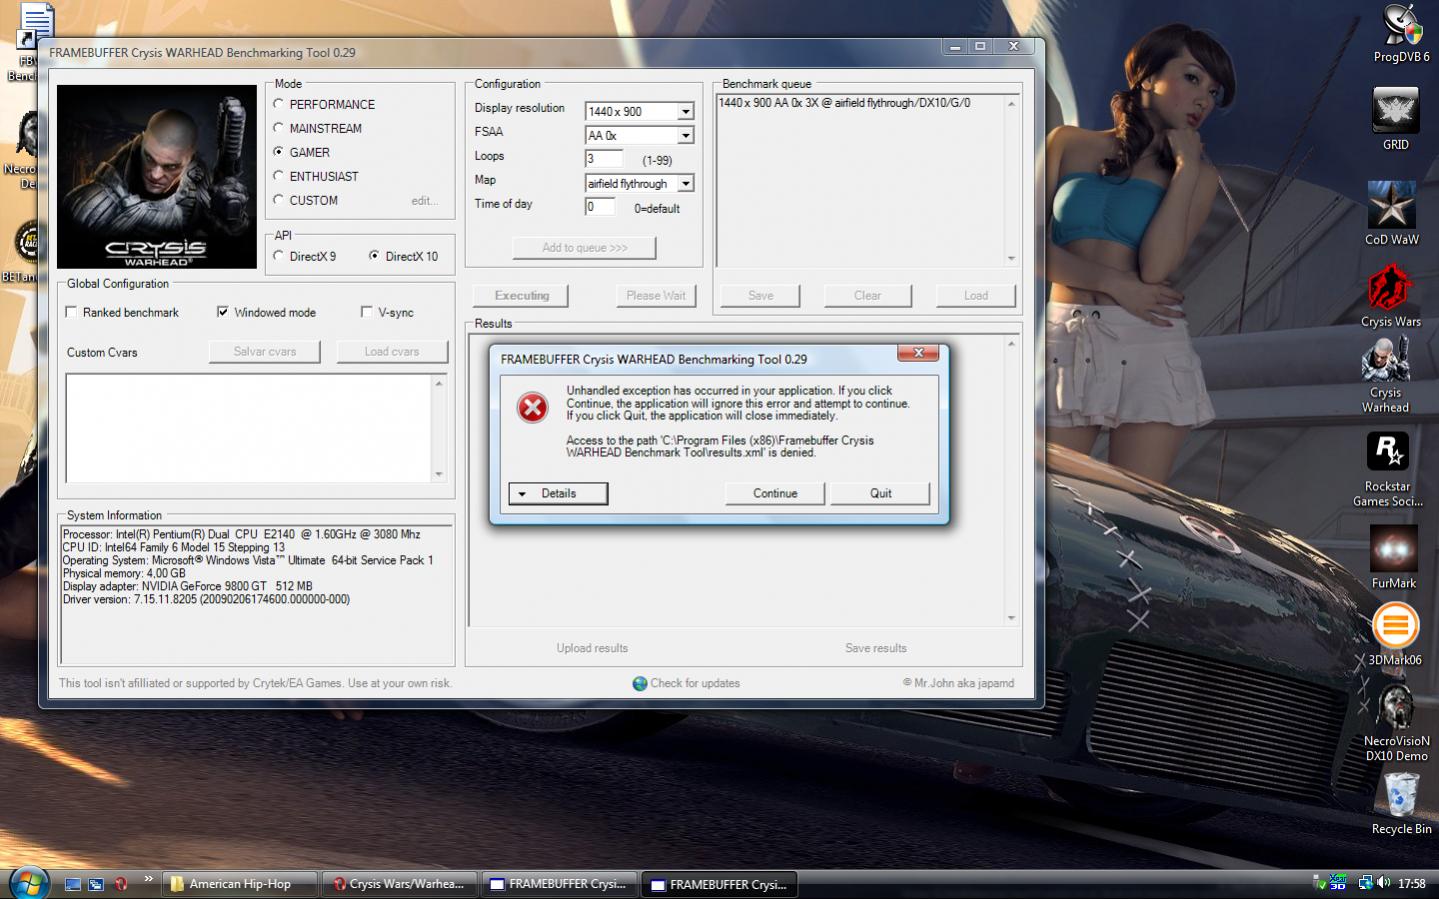Open Crysis Wars desktop shortcut
1439x899 pixels.
(x=1390, y=296)
